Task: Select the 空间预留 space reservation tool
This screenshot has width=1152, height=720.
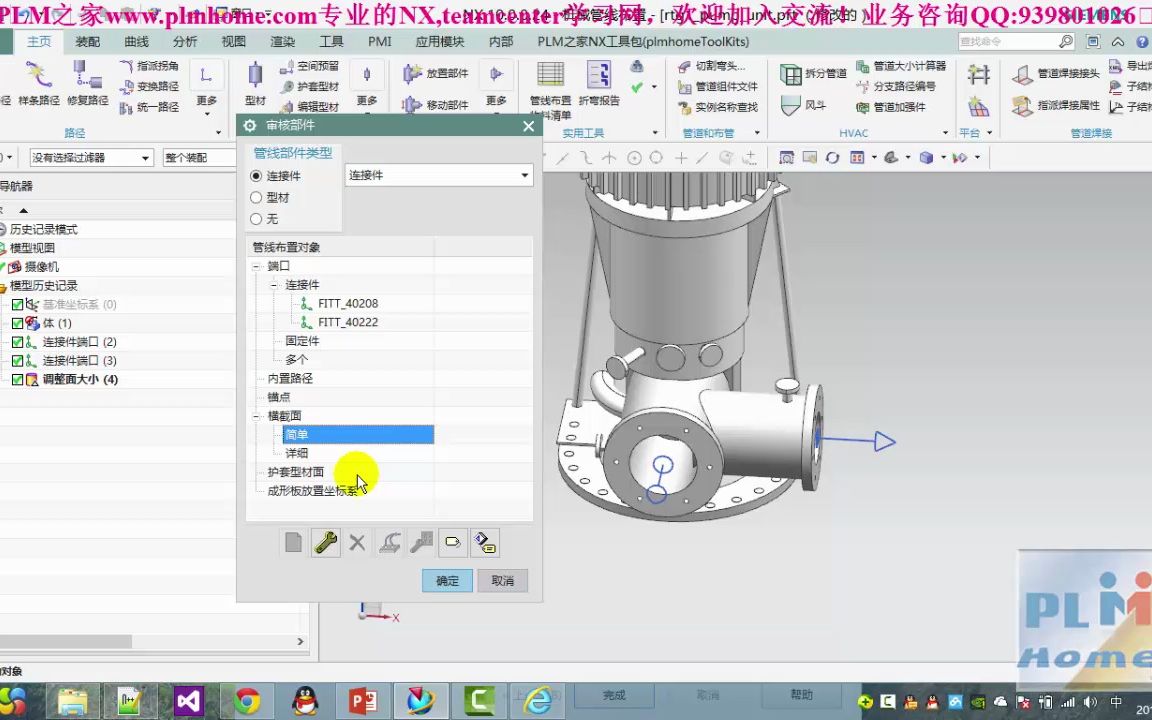Action: [309, 66]
